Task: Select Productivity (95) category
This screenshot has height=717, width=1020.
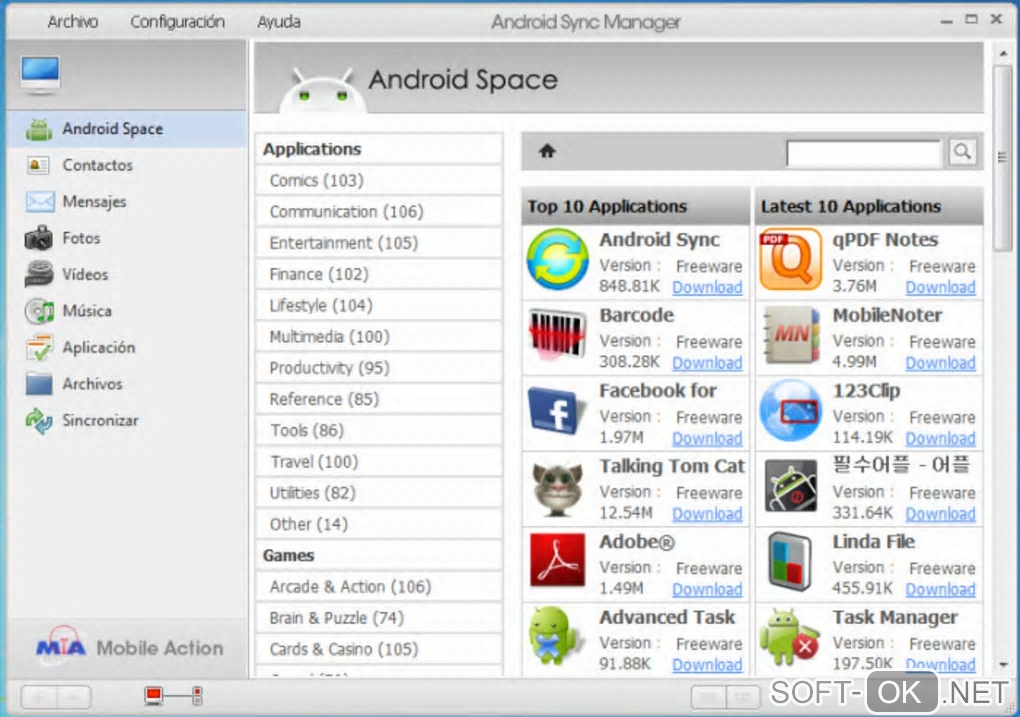Action: pyautogui.click(x=379, y=368)
